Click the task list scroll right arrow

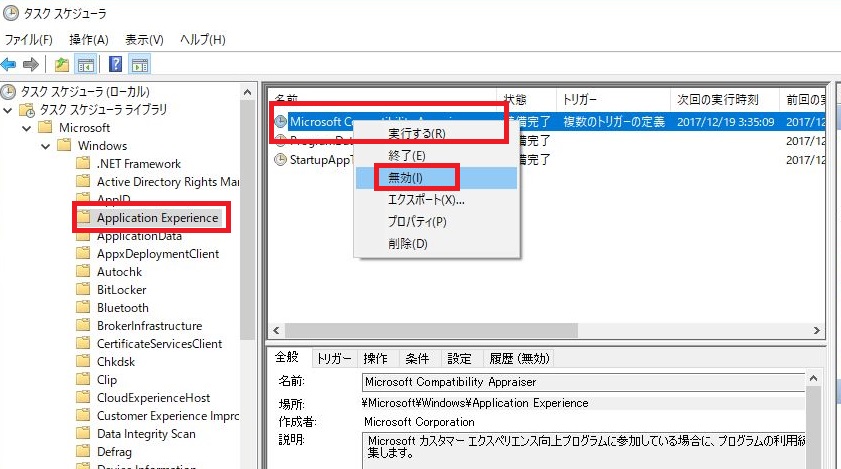(817, 331)
